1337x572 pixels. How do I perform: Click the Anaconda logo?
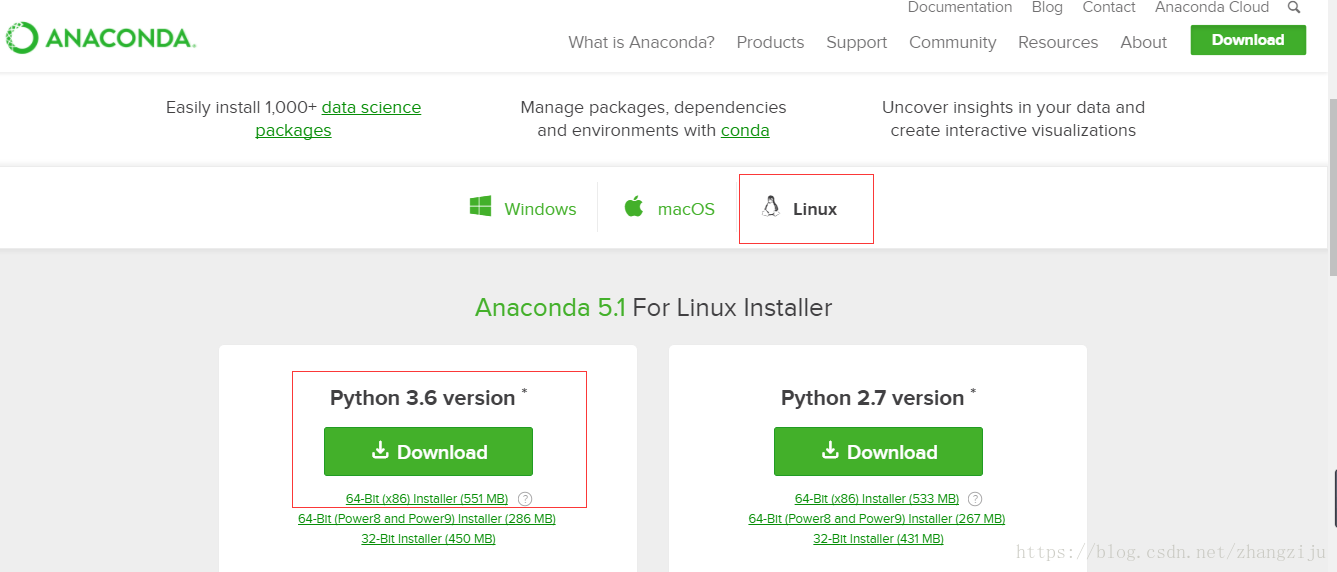(x=100, y=39)
